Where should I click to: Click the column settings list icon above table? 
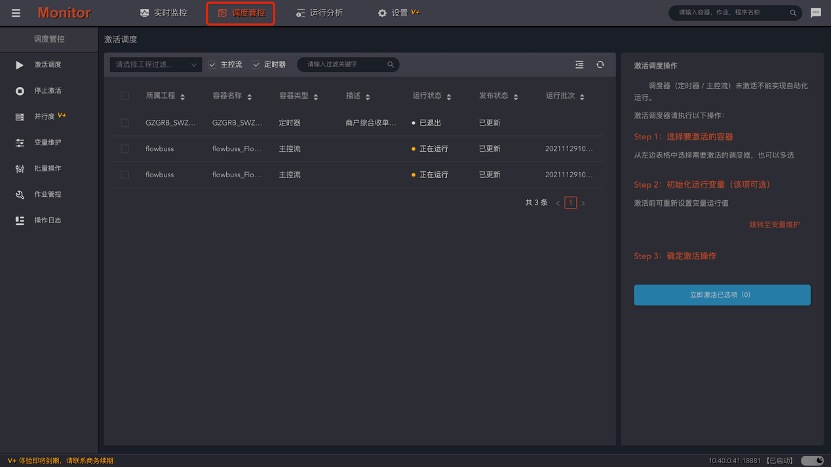(579, 65)
